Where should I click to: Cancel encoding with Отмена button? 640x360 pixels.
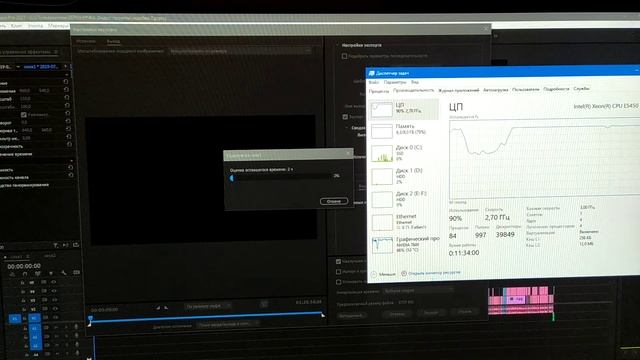(x=334, y=201)
